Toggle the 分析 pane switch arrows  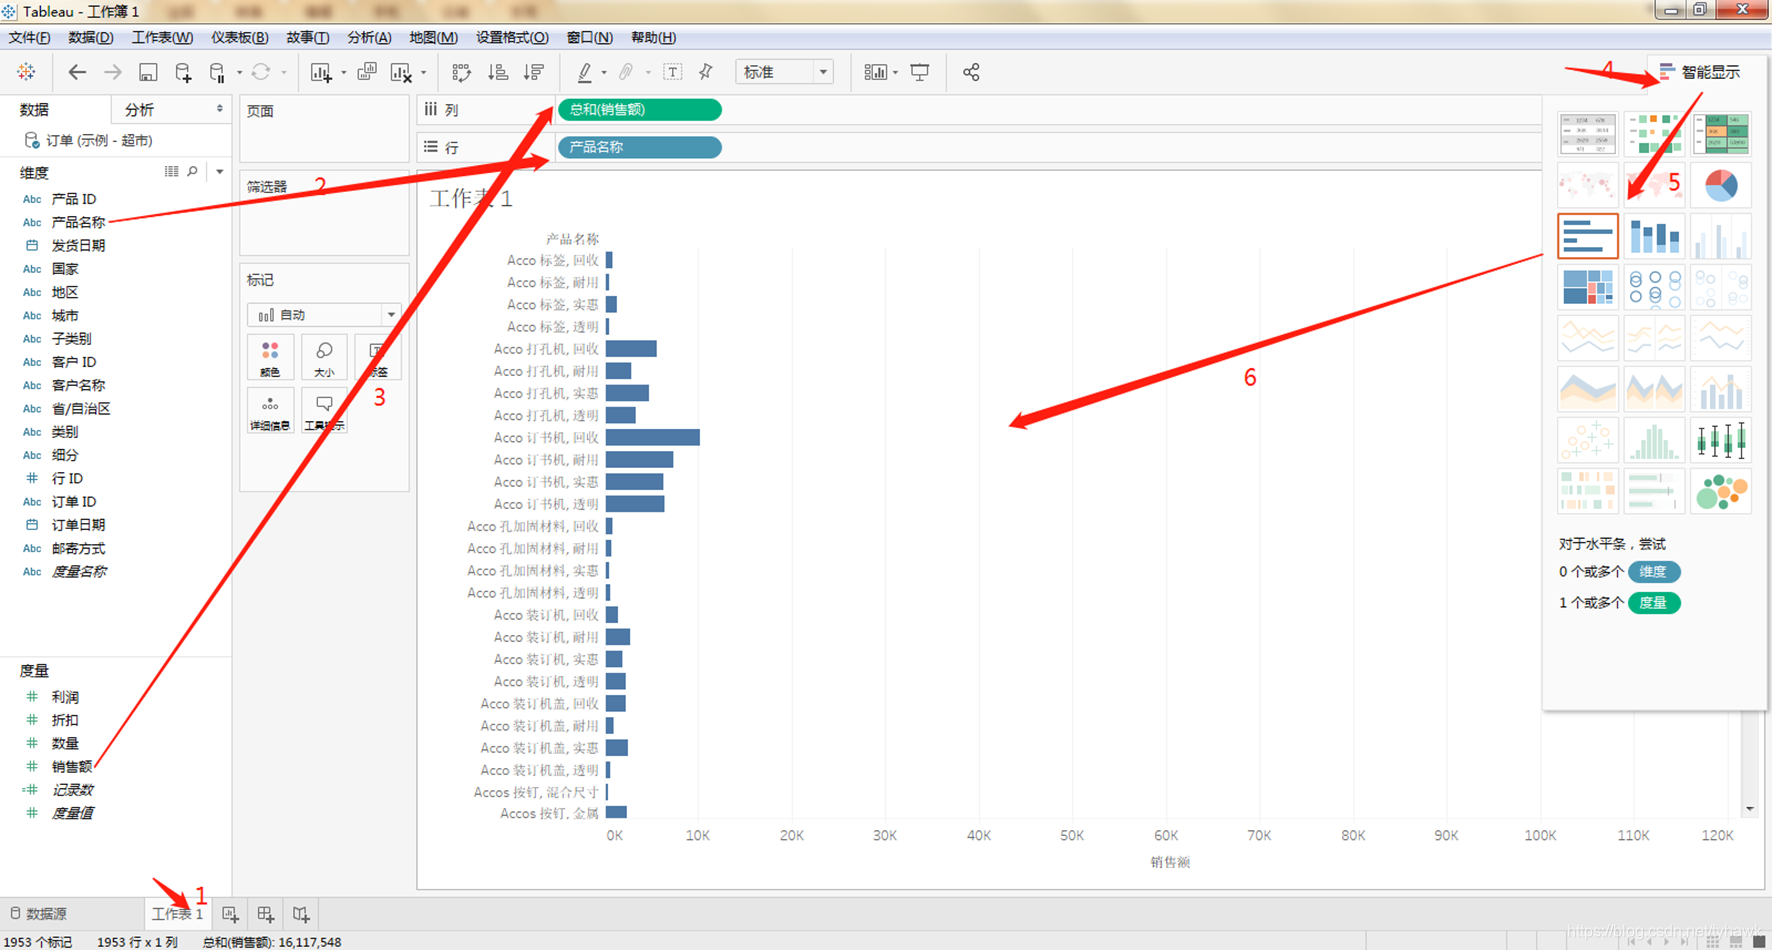(220, 109)
